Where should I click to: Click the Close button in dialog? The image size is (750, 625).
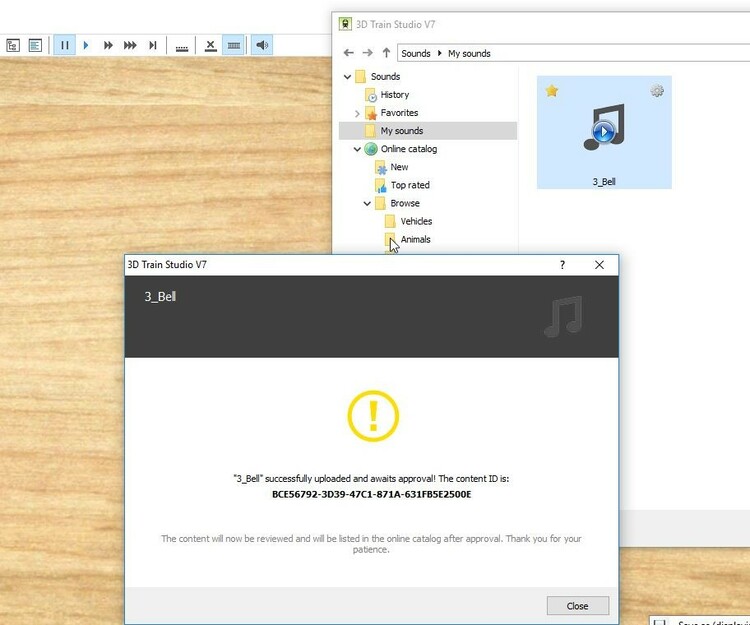tap(578, 606)
